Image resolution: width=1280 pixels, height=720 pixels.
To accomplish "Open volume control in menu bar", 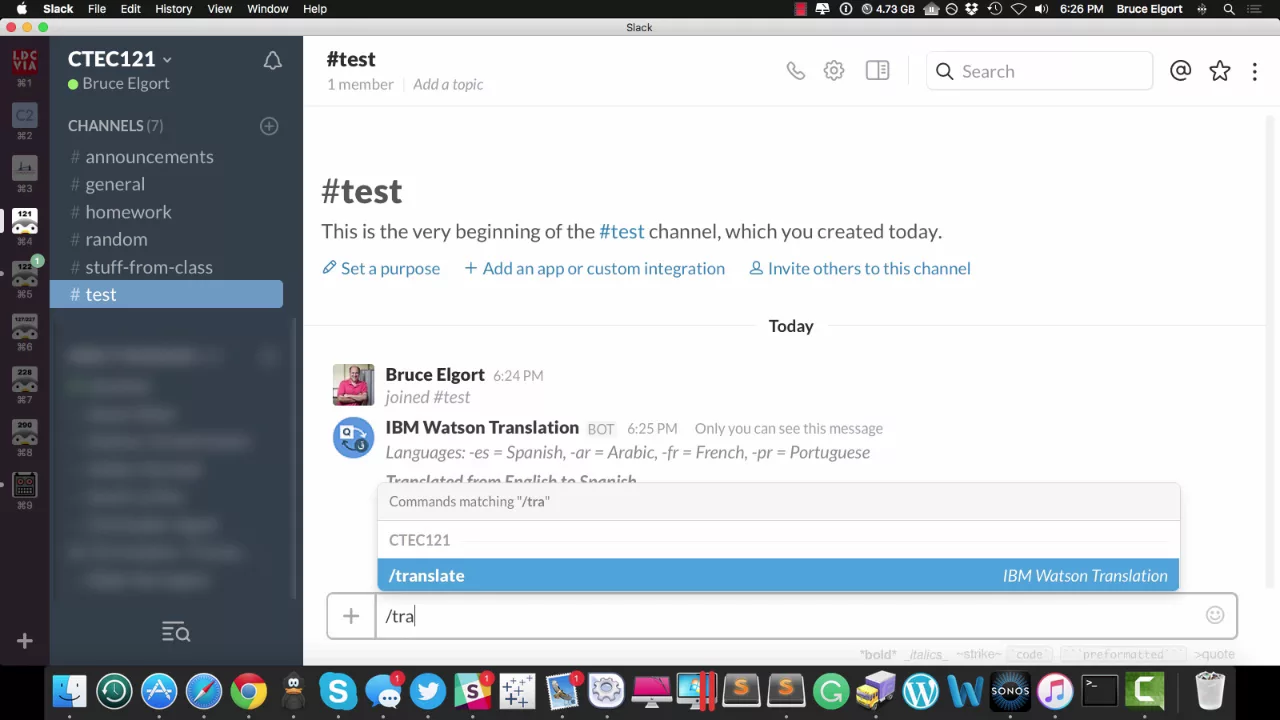I will click(1041, 9).
